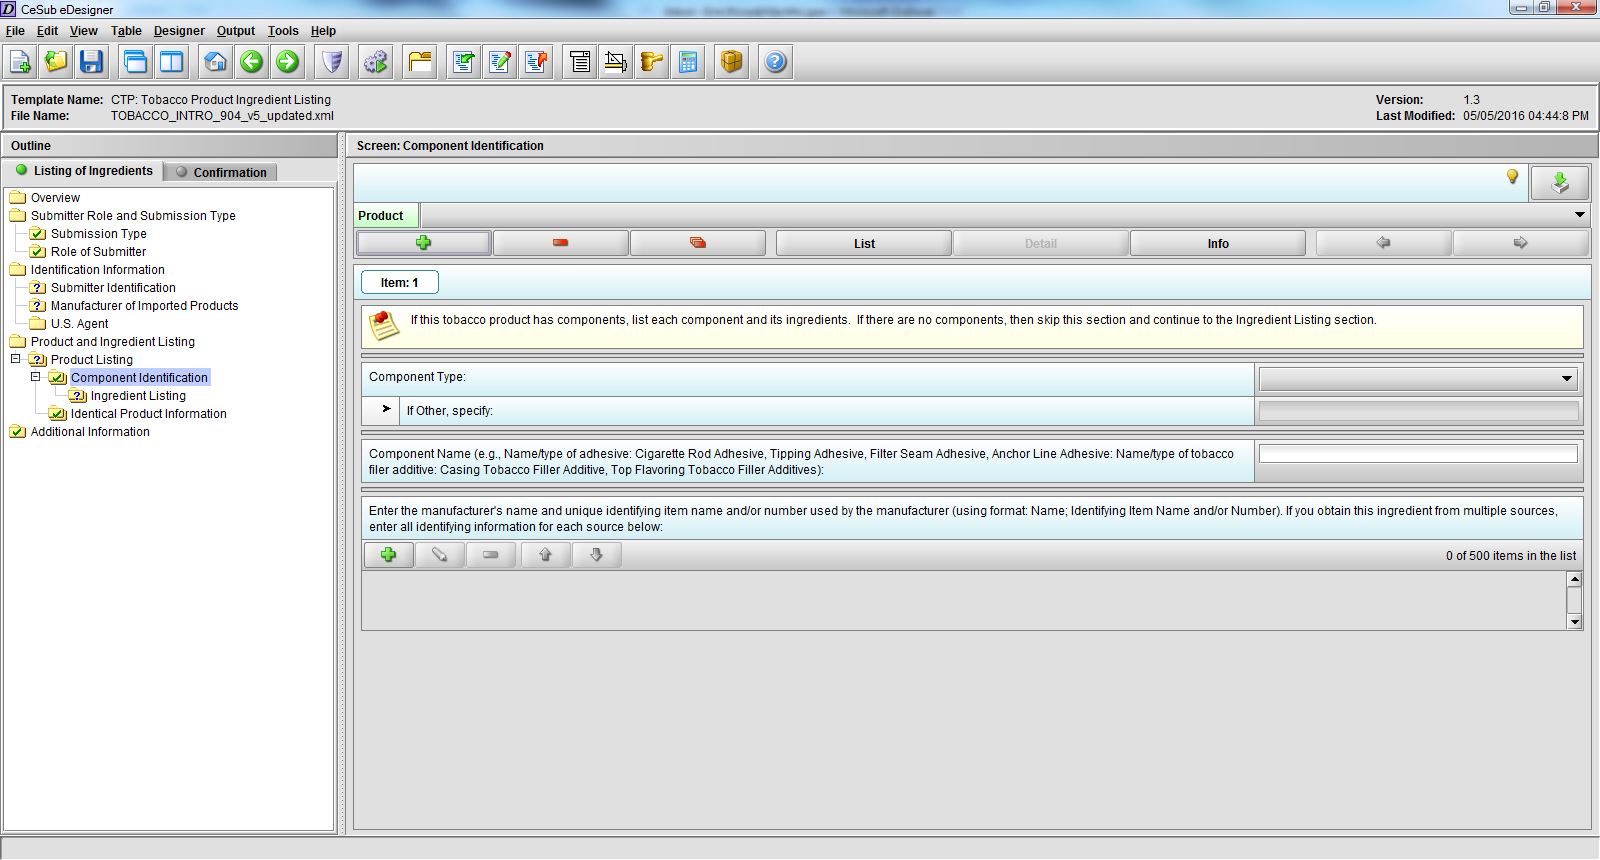The image size is (1600, 860).
Task: Click the List button
Action: click(x=864, y=243)
